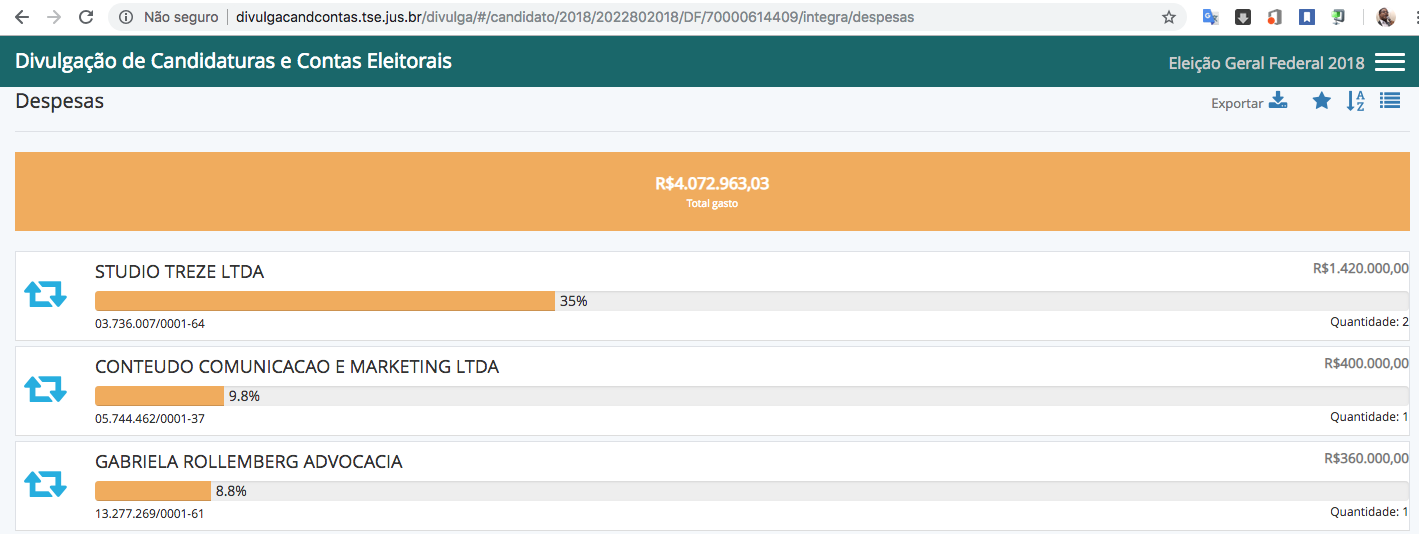Click the Total gasto orange banner
1419x534 pixels.
click(x=712, y=191)
